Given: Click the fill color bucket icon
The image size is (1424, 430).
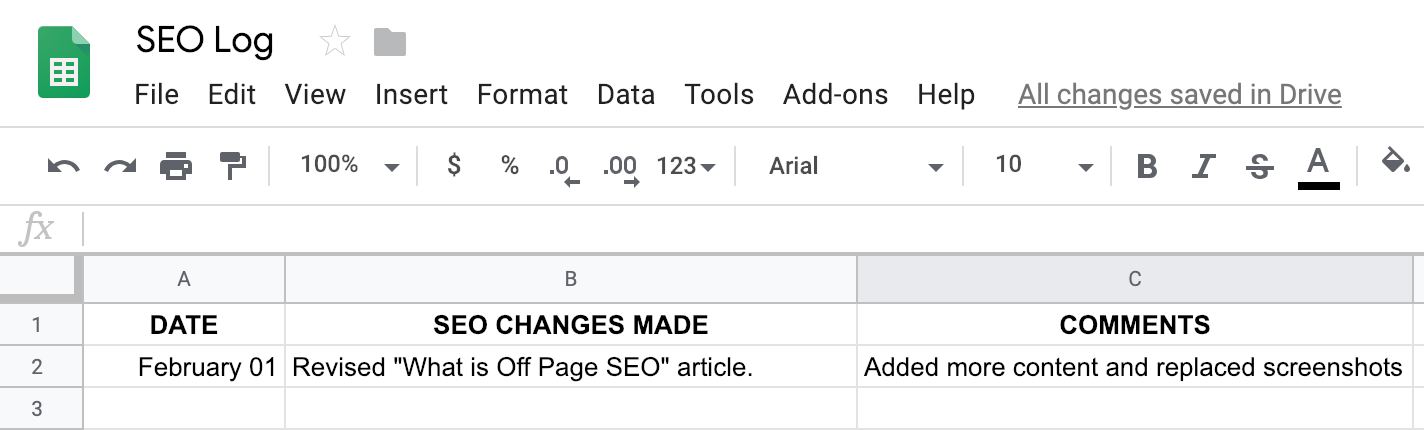Looking at the screenshot, I should (x=1395, y=163).
